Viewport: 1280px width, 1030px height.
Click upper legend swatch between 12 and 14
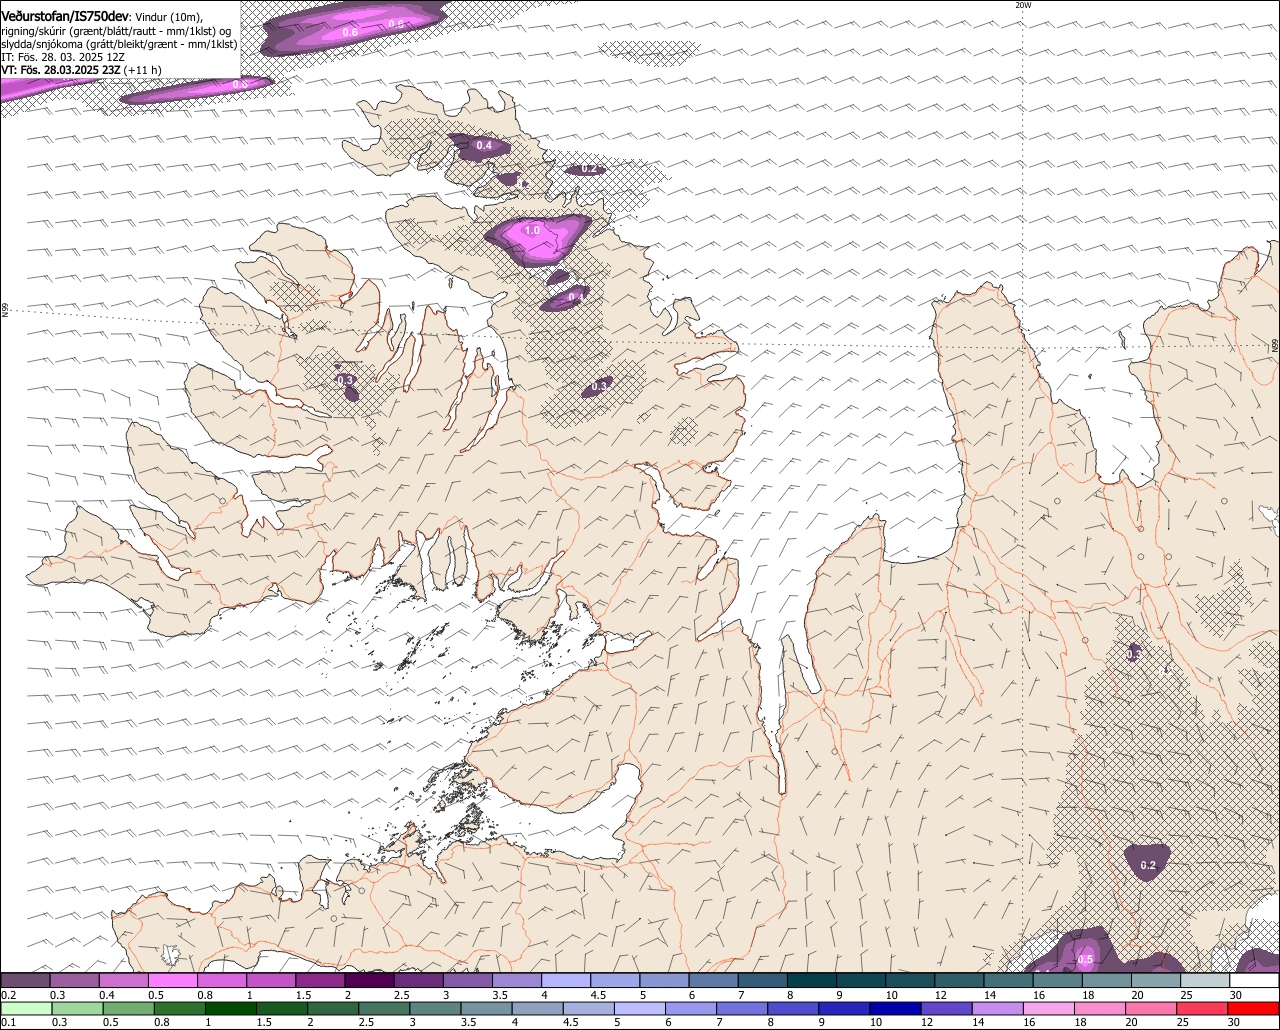(x=959, y=981)
